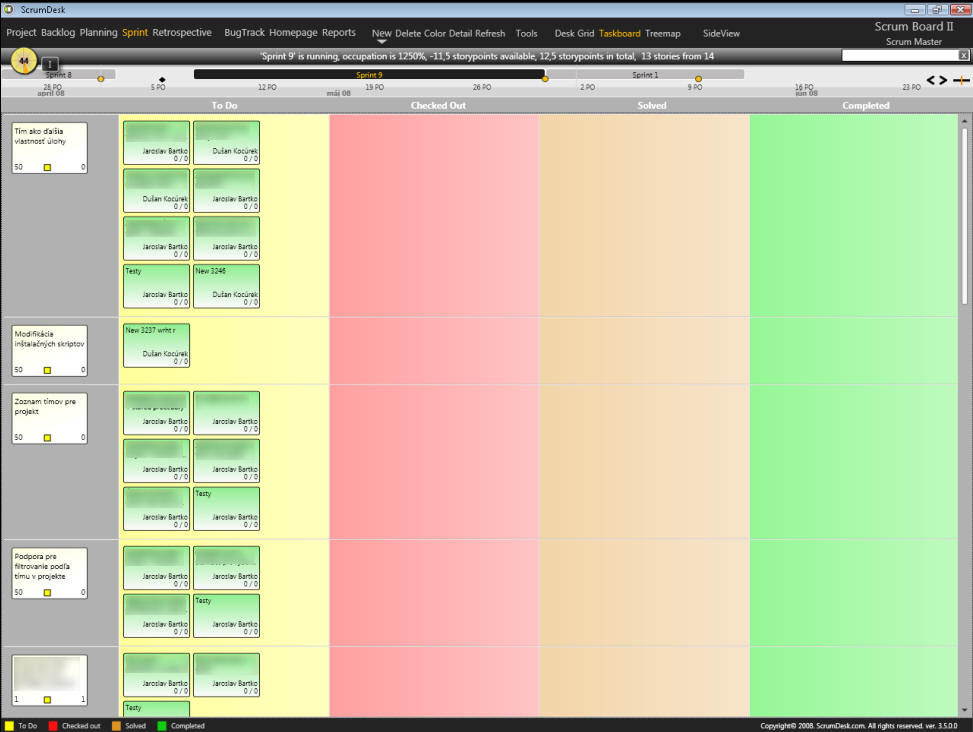Click the To Do column header
973x732 pixels.
coord(224,105)
